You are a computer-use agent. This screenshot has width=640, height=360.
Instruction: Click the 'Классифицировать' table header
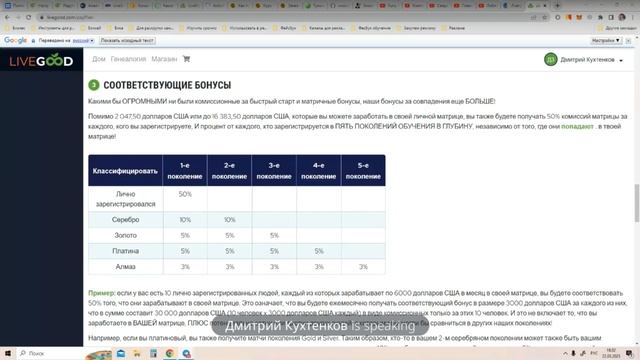point(125,171)
